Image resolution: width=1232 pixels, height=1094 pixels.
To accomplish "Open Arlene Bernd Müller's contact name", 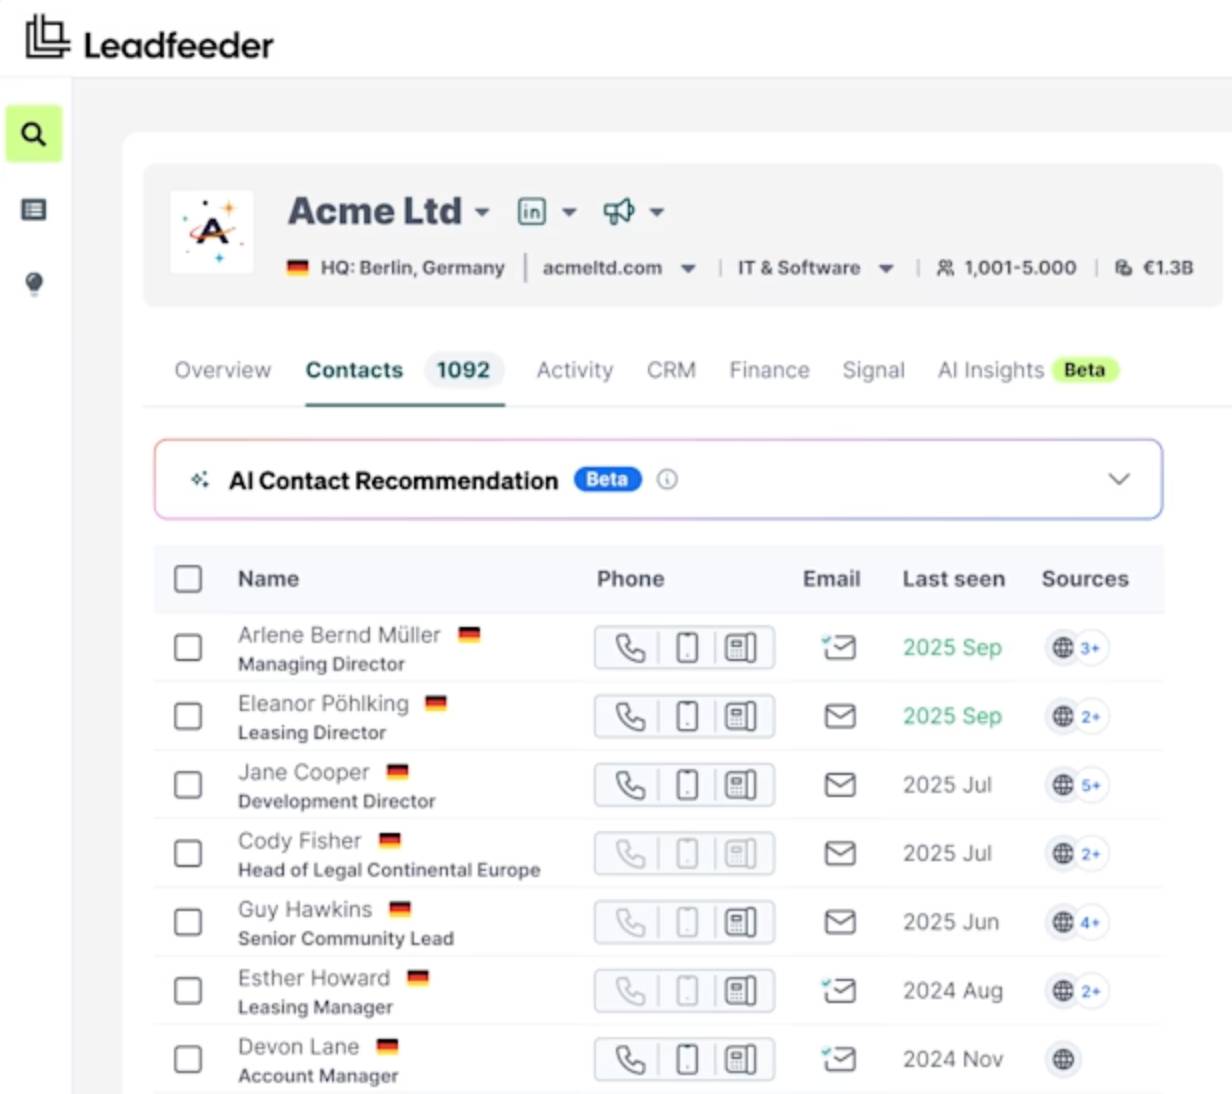I will click(339, 635).
